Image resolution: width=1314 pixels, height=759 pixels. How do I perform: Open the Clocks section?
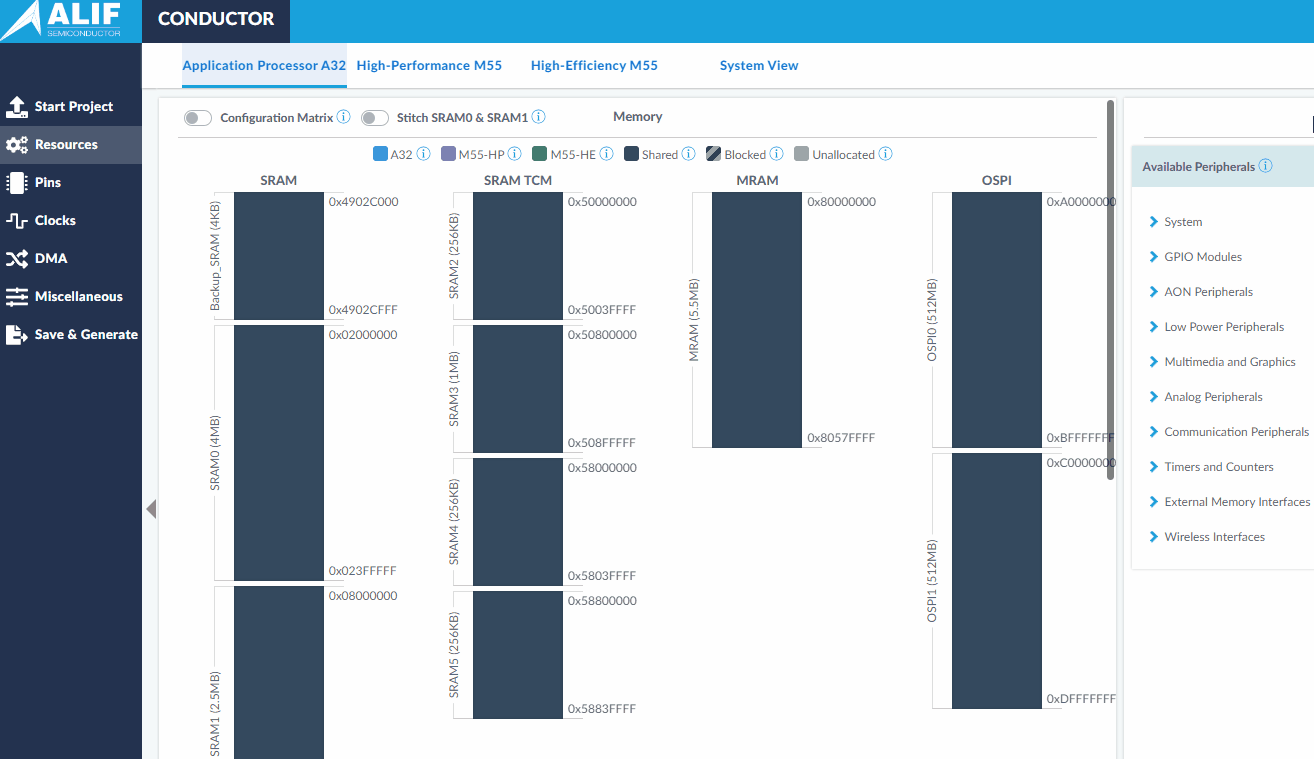71,221
